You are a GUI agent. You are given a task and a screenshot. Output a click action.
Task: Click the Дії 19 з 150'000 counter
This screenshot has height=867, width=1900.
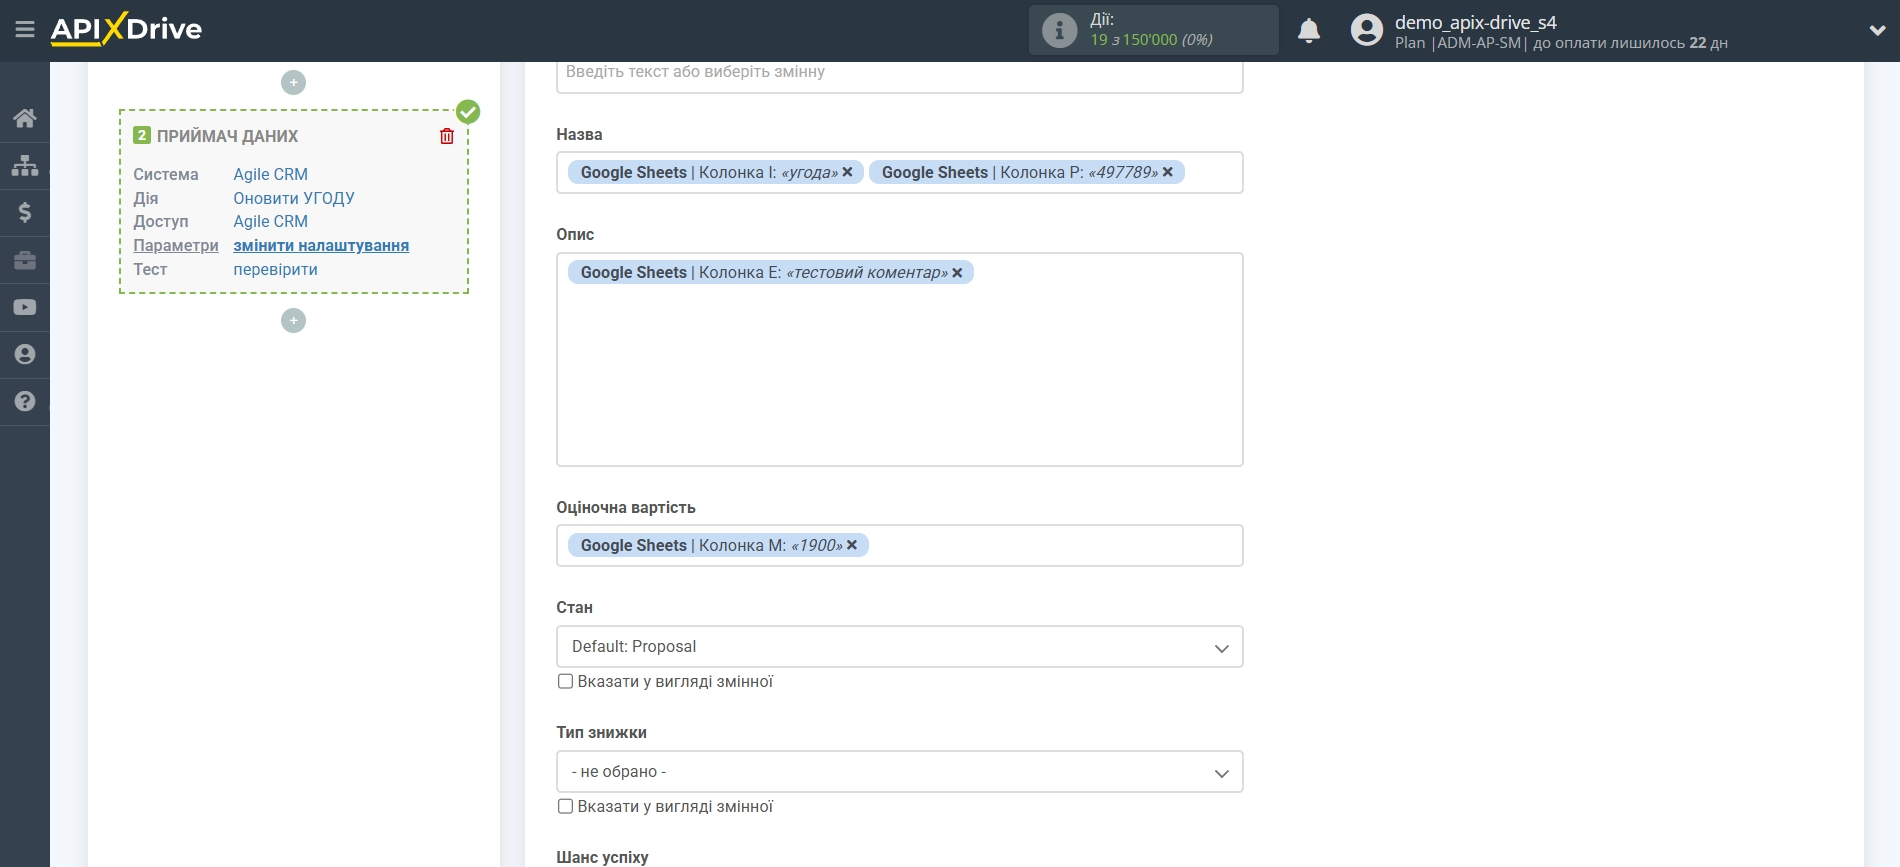tap(1152, 30)
